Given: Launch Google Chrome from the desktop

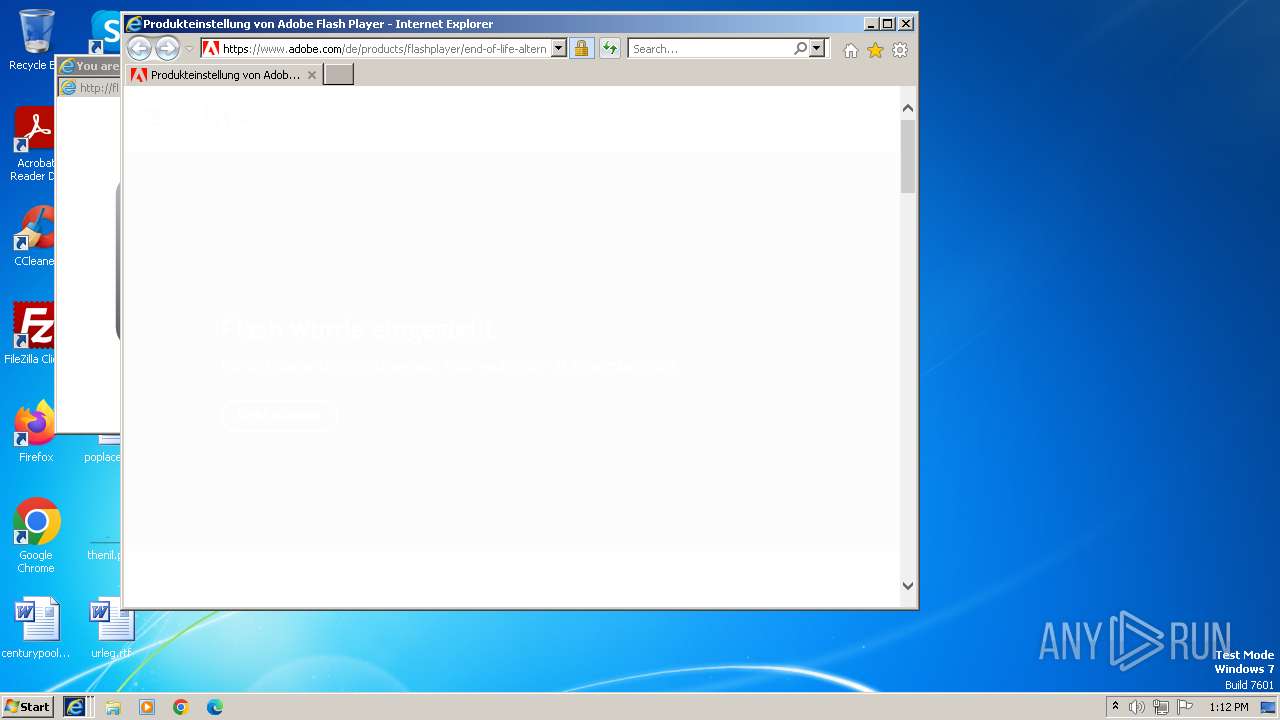Looking at the screenshot, I should 36,536.
